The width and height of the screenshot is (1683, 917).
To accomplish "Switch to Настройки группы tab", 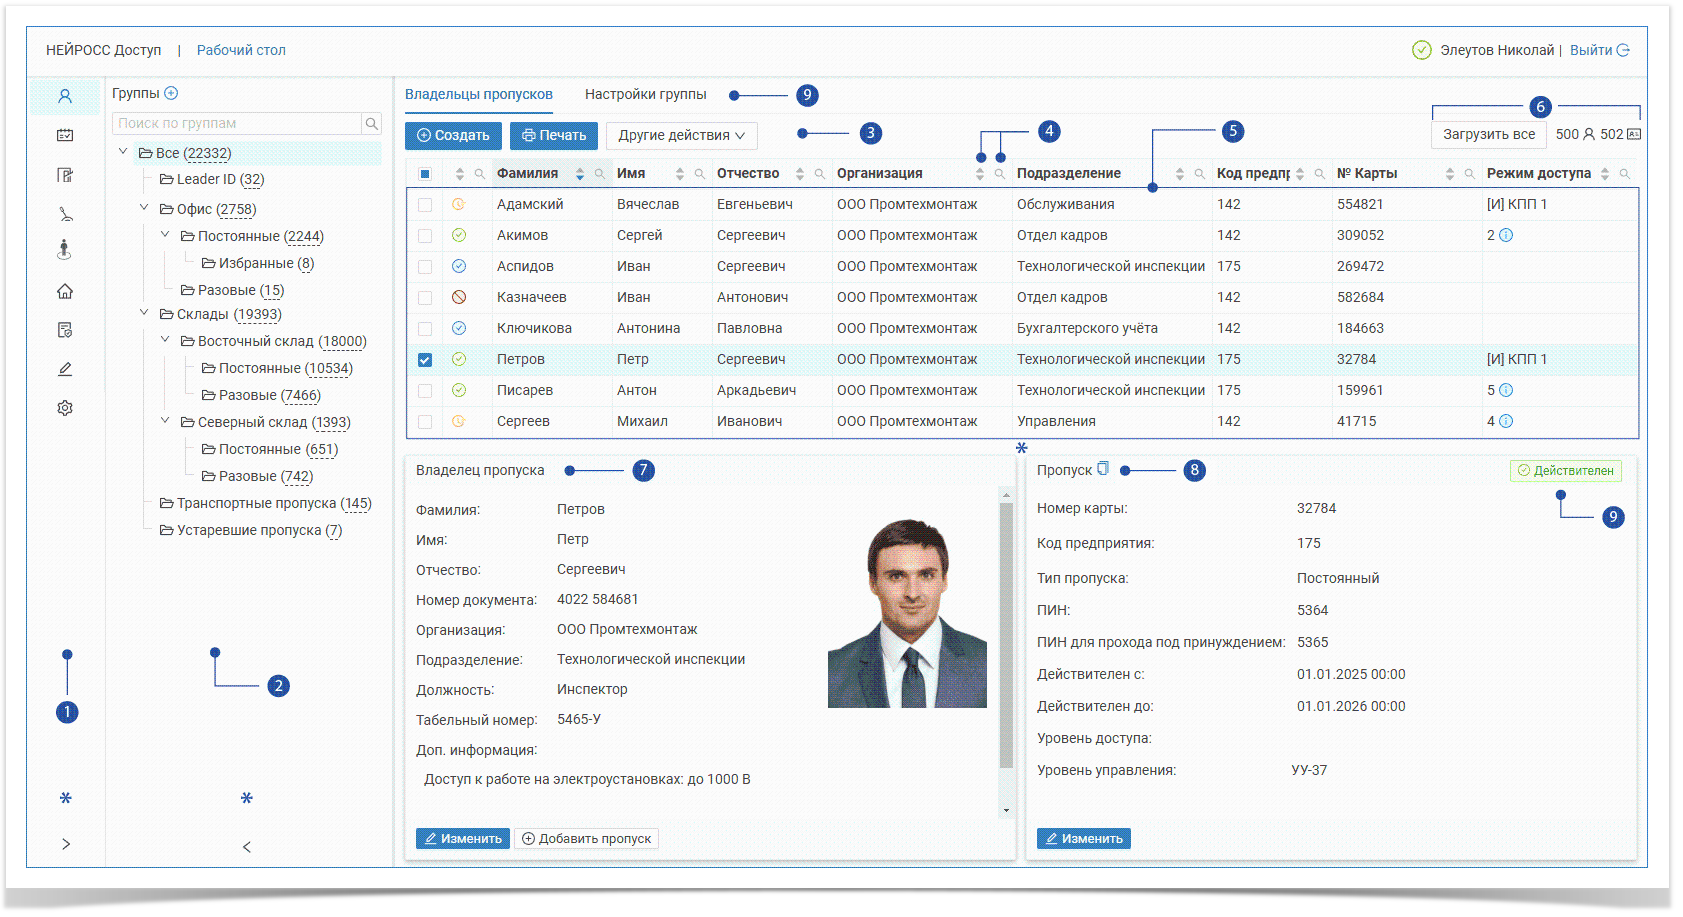I will 645,95.
